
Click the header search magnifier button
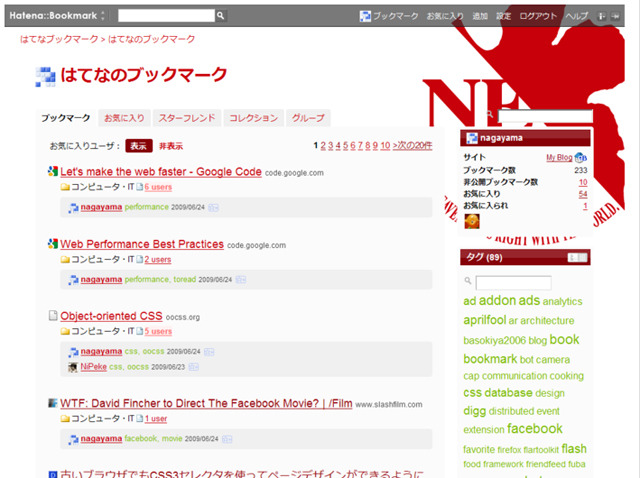220,16
